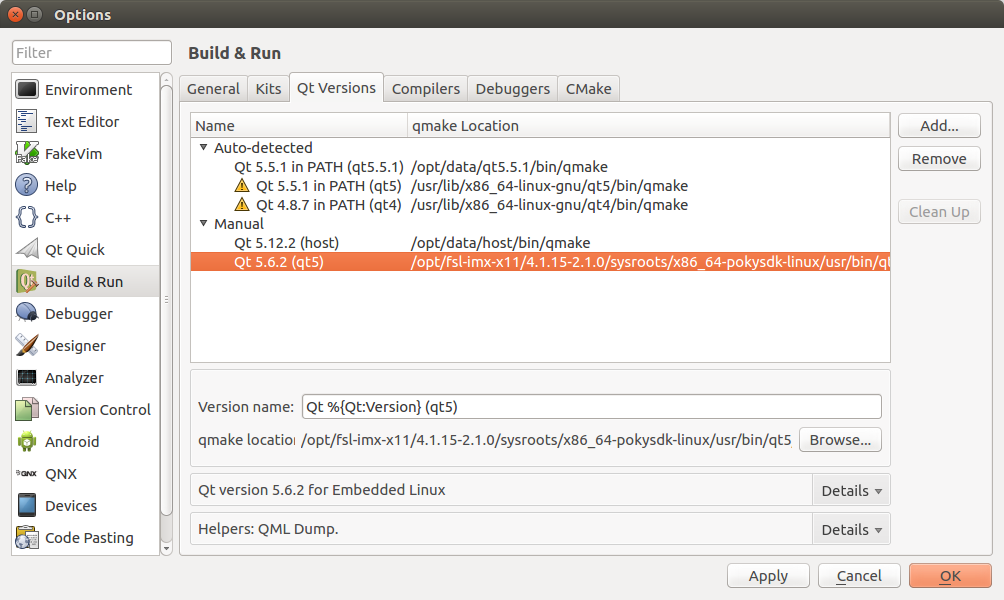Click warning icon beside Qt 4.8.7 entry
This screenshot has width=1004, height=600.
pyautogui.click(x=242, y=205)
